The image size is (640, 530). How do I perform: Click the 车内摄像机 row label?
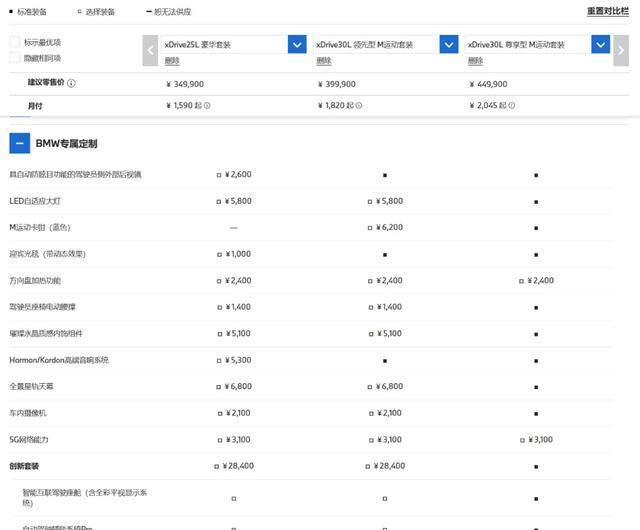click(x=28, y=413)
